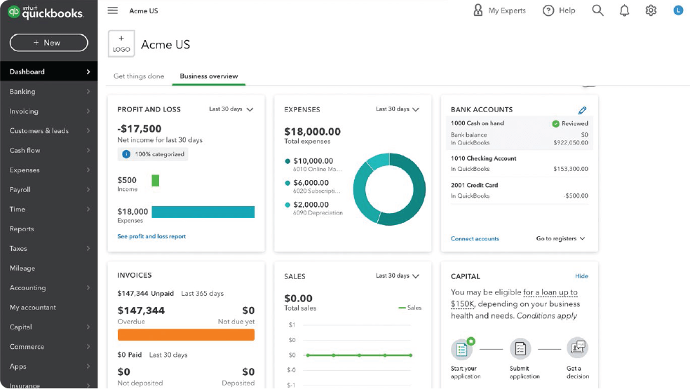Click the orange overdue invoices bar
690x389 pixels.
click(x=186, y=335)
